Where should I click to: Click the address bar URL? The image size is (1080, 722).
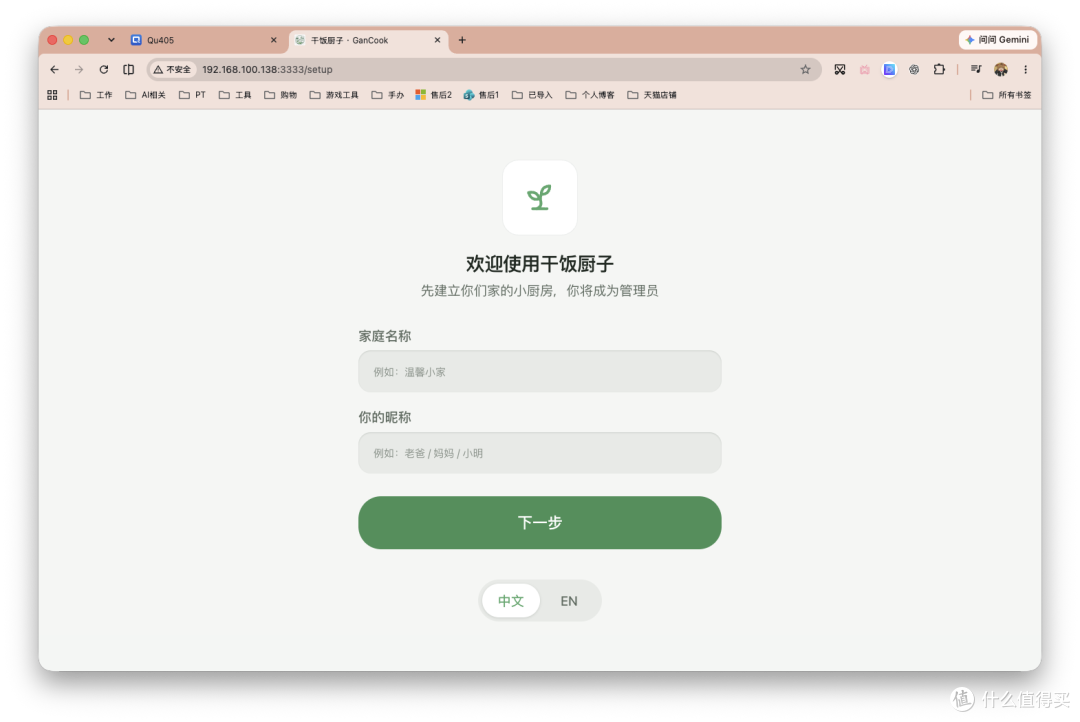click(267, 70)
